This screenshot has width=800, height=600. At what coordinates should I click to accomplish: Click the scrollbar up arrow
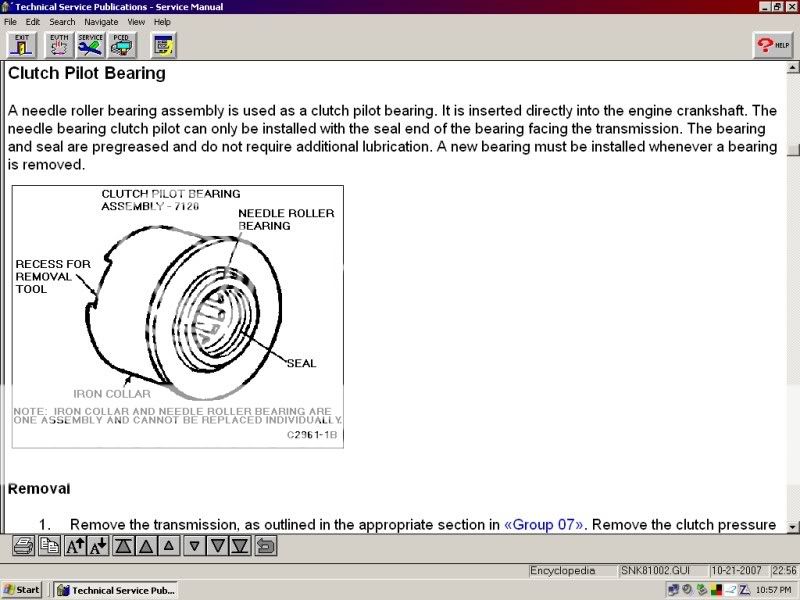click(792, 67)
